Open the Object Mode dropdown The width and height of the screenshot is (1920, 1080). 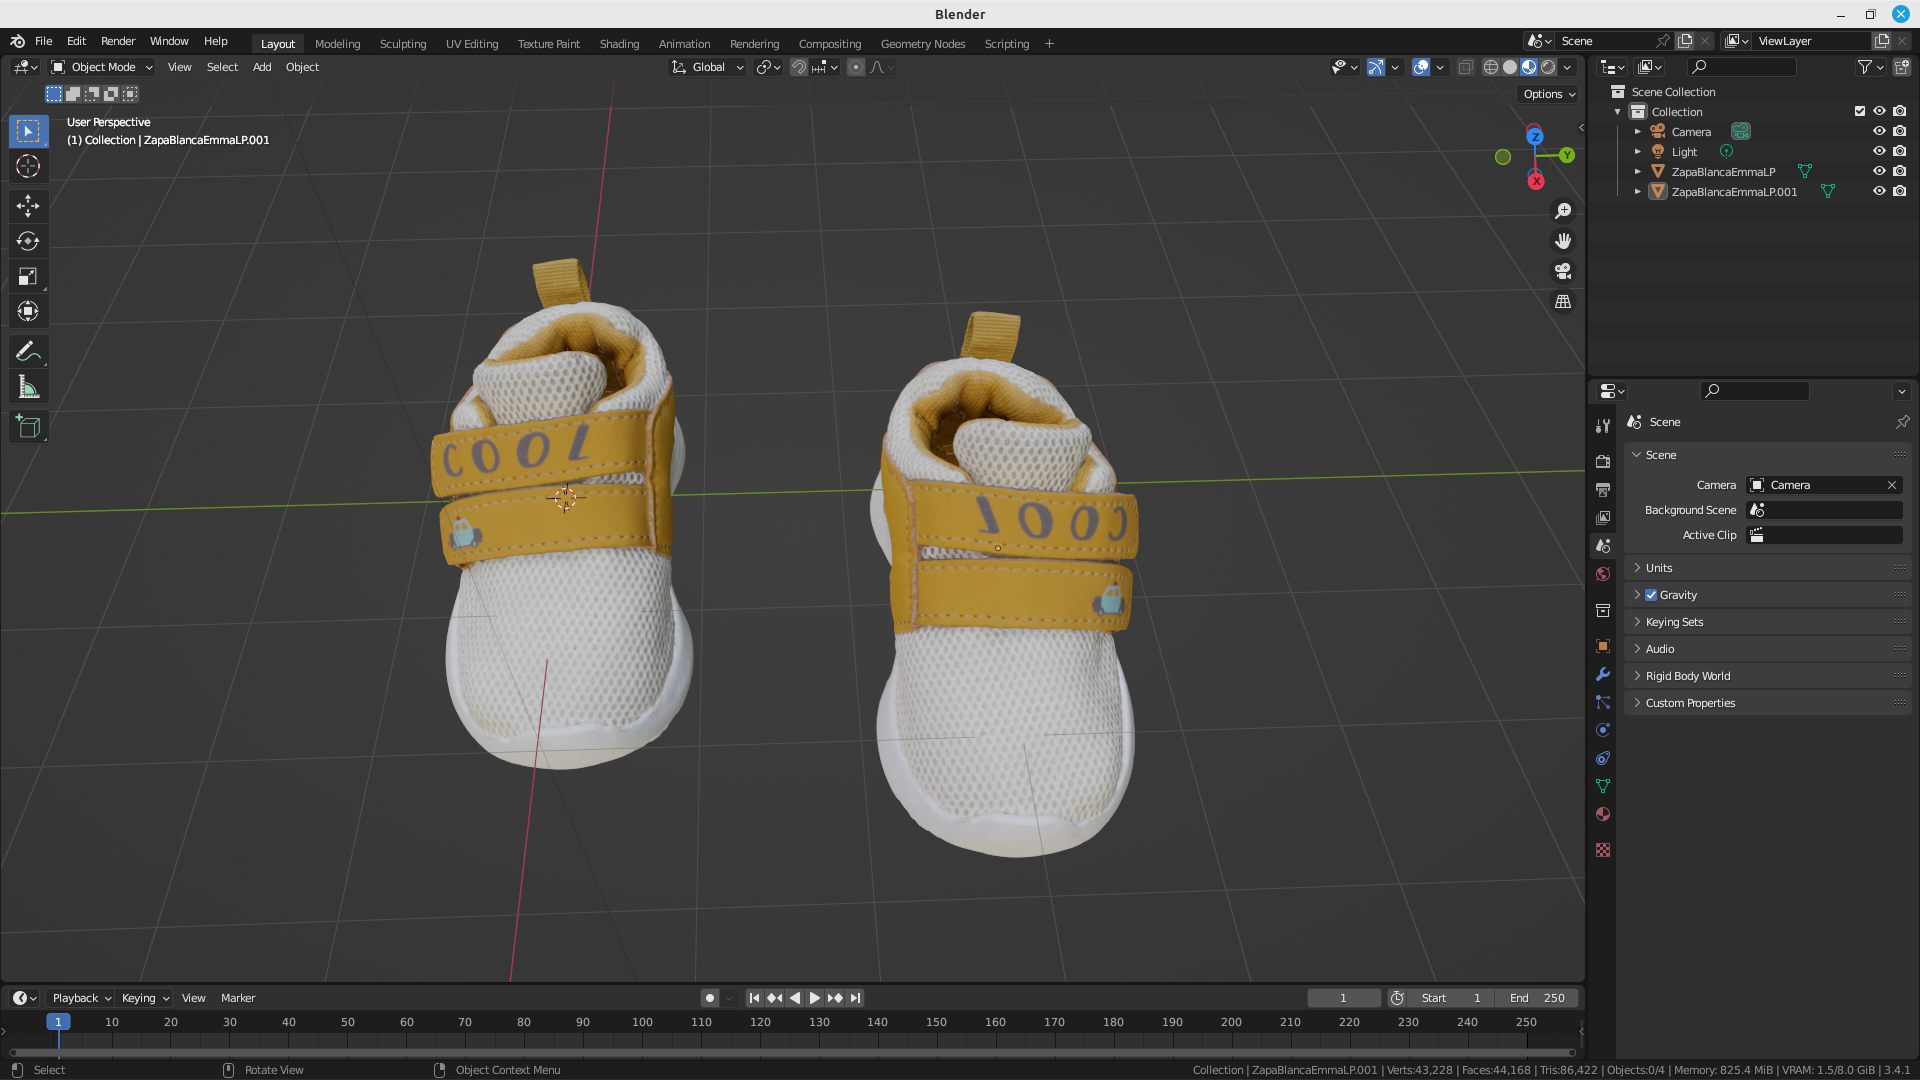click(102, 67)
